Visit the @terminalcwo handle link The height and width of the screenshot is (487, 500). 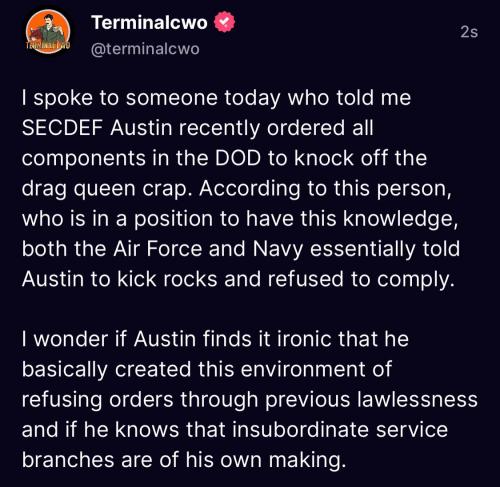coord(145,49)
